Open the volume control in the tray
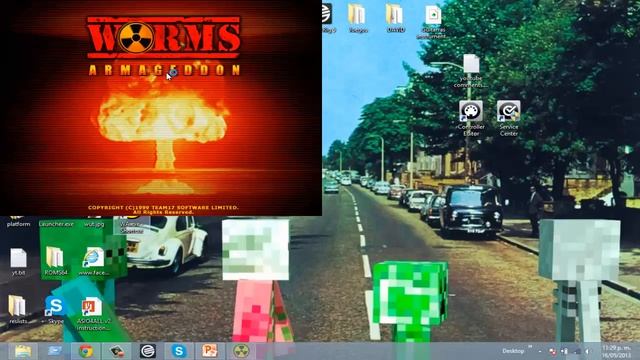 coord(588,351)
